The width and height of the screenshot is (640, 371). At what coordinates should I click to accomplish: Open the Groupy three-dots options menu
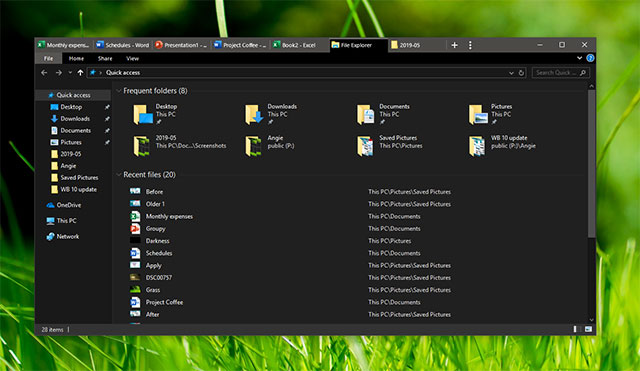(x=470, y=45)
